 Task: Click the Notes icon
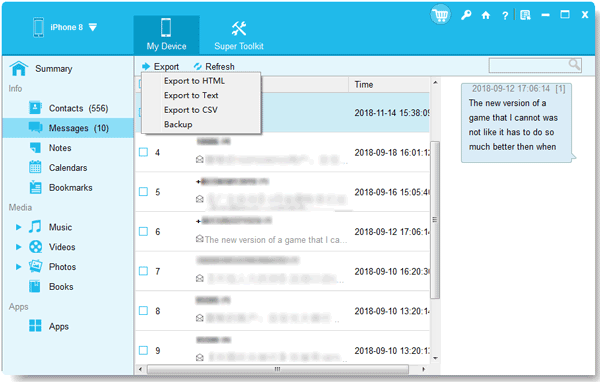coord(35,147)
